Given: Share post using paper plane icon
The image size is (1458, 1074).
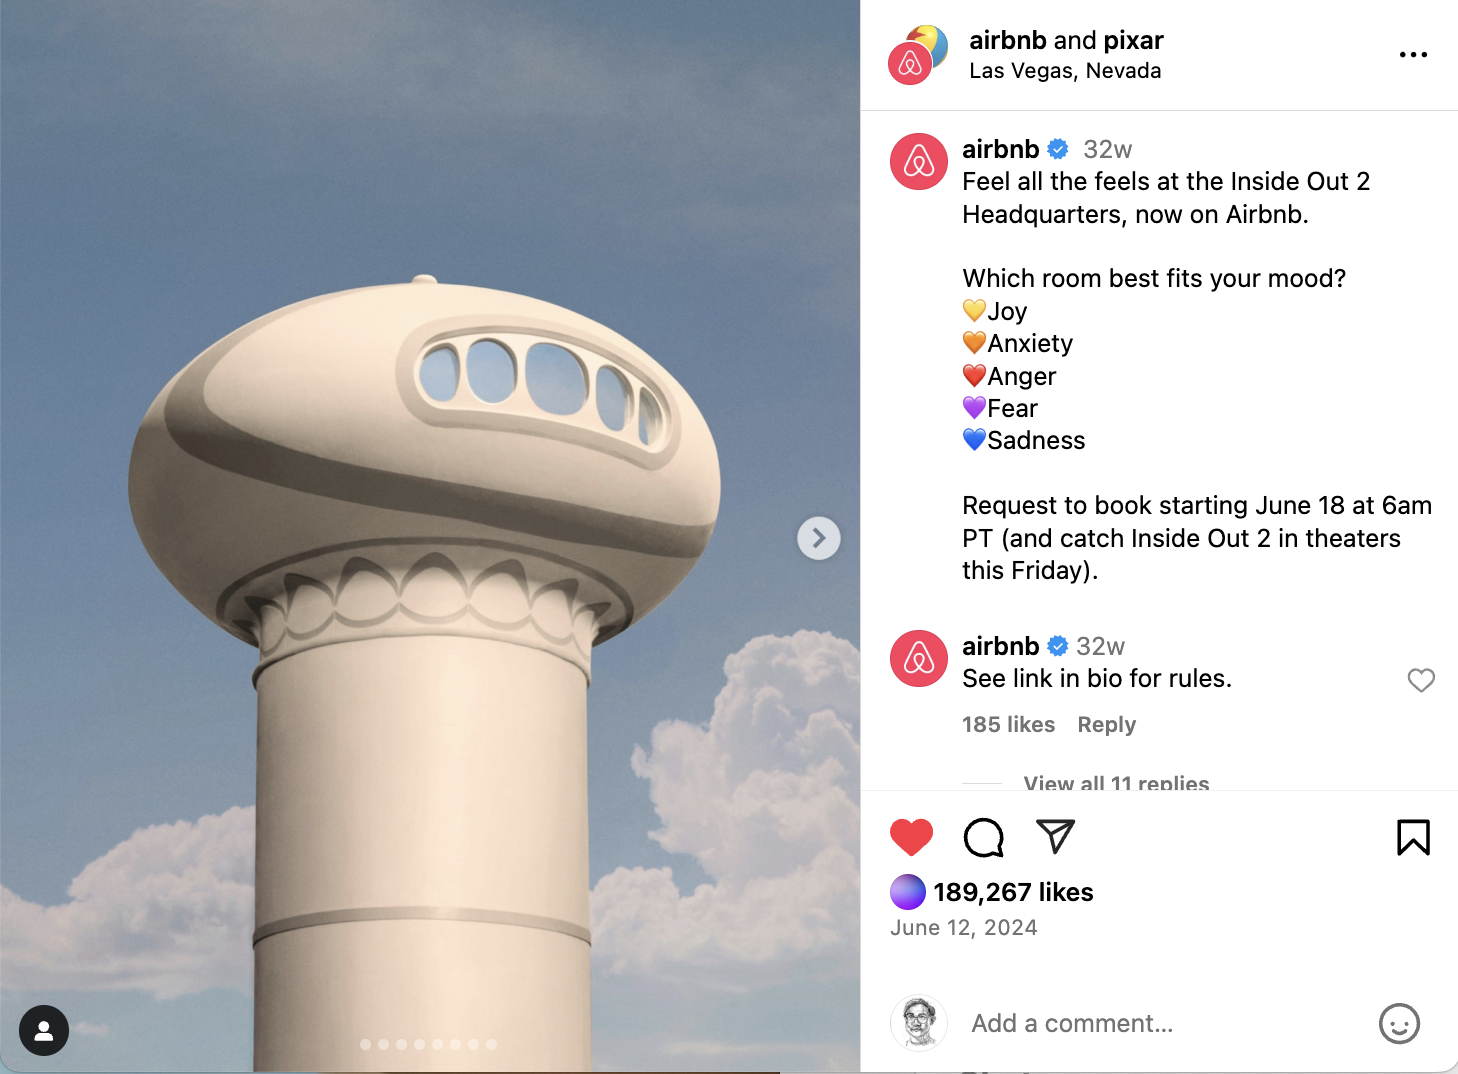Looking at the screenshot, I should pos(1055,837).
